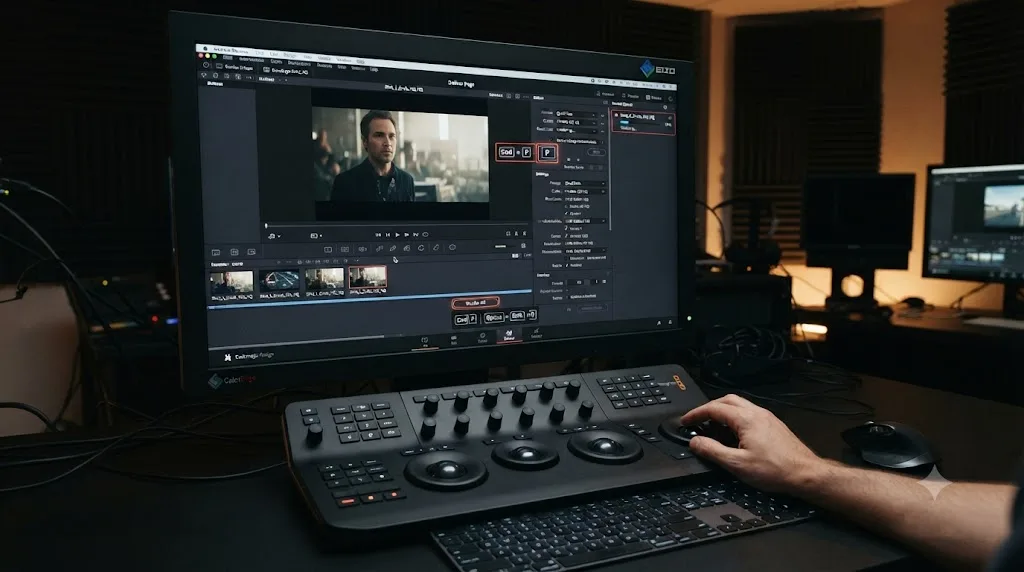
Task: Select the clip thumbnail before the red-outlined one
Action: tap(325, 280)
